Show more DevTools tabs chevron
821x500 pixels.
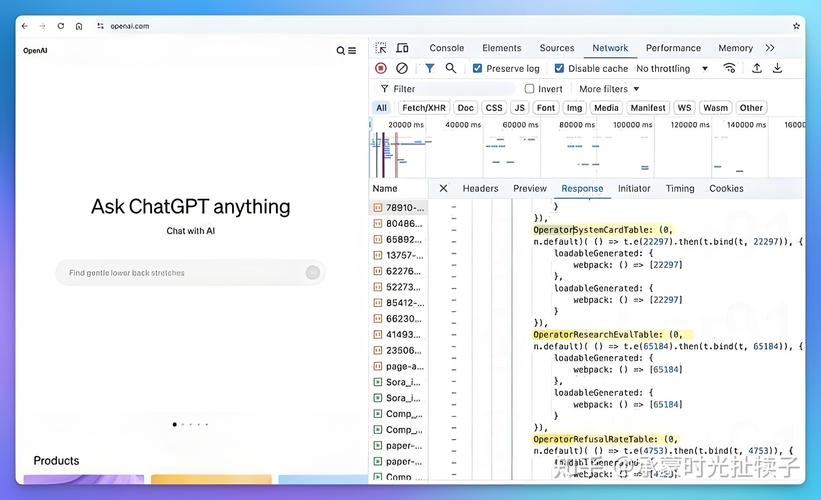coord(770,48)
